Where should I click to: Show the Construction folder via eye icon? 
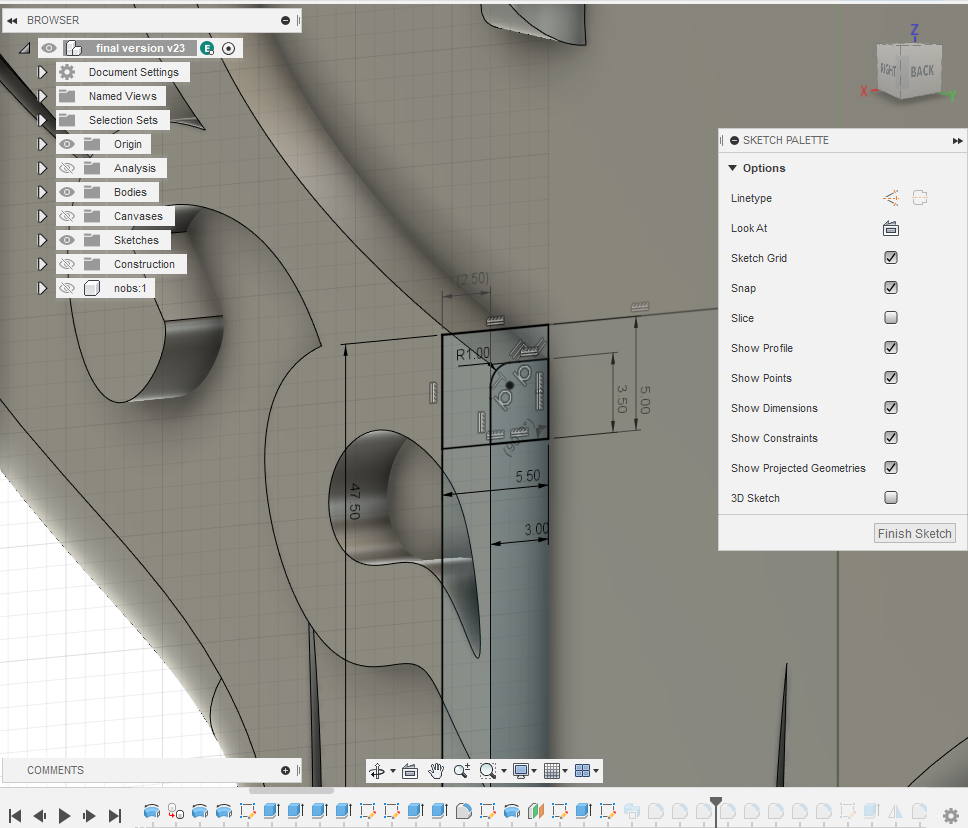click(67, 264)
